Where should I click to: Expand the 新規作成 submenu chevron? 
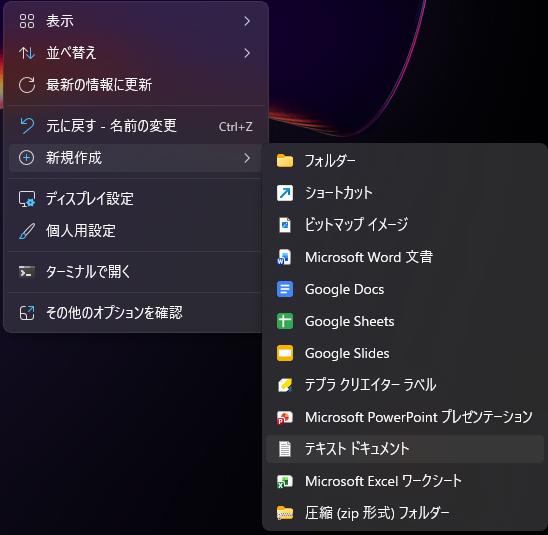click(247, 158)
